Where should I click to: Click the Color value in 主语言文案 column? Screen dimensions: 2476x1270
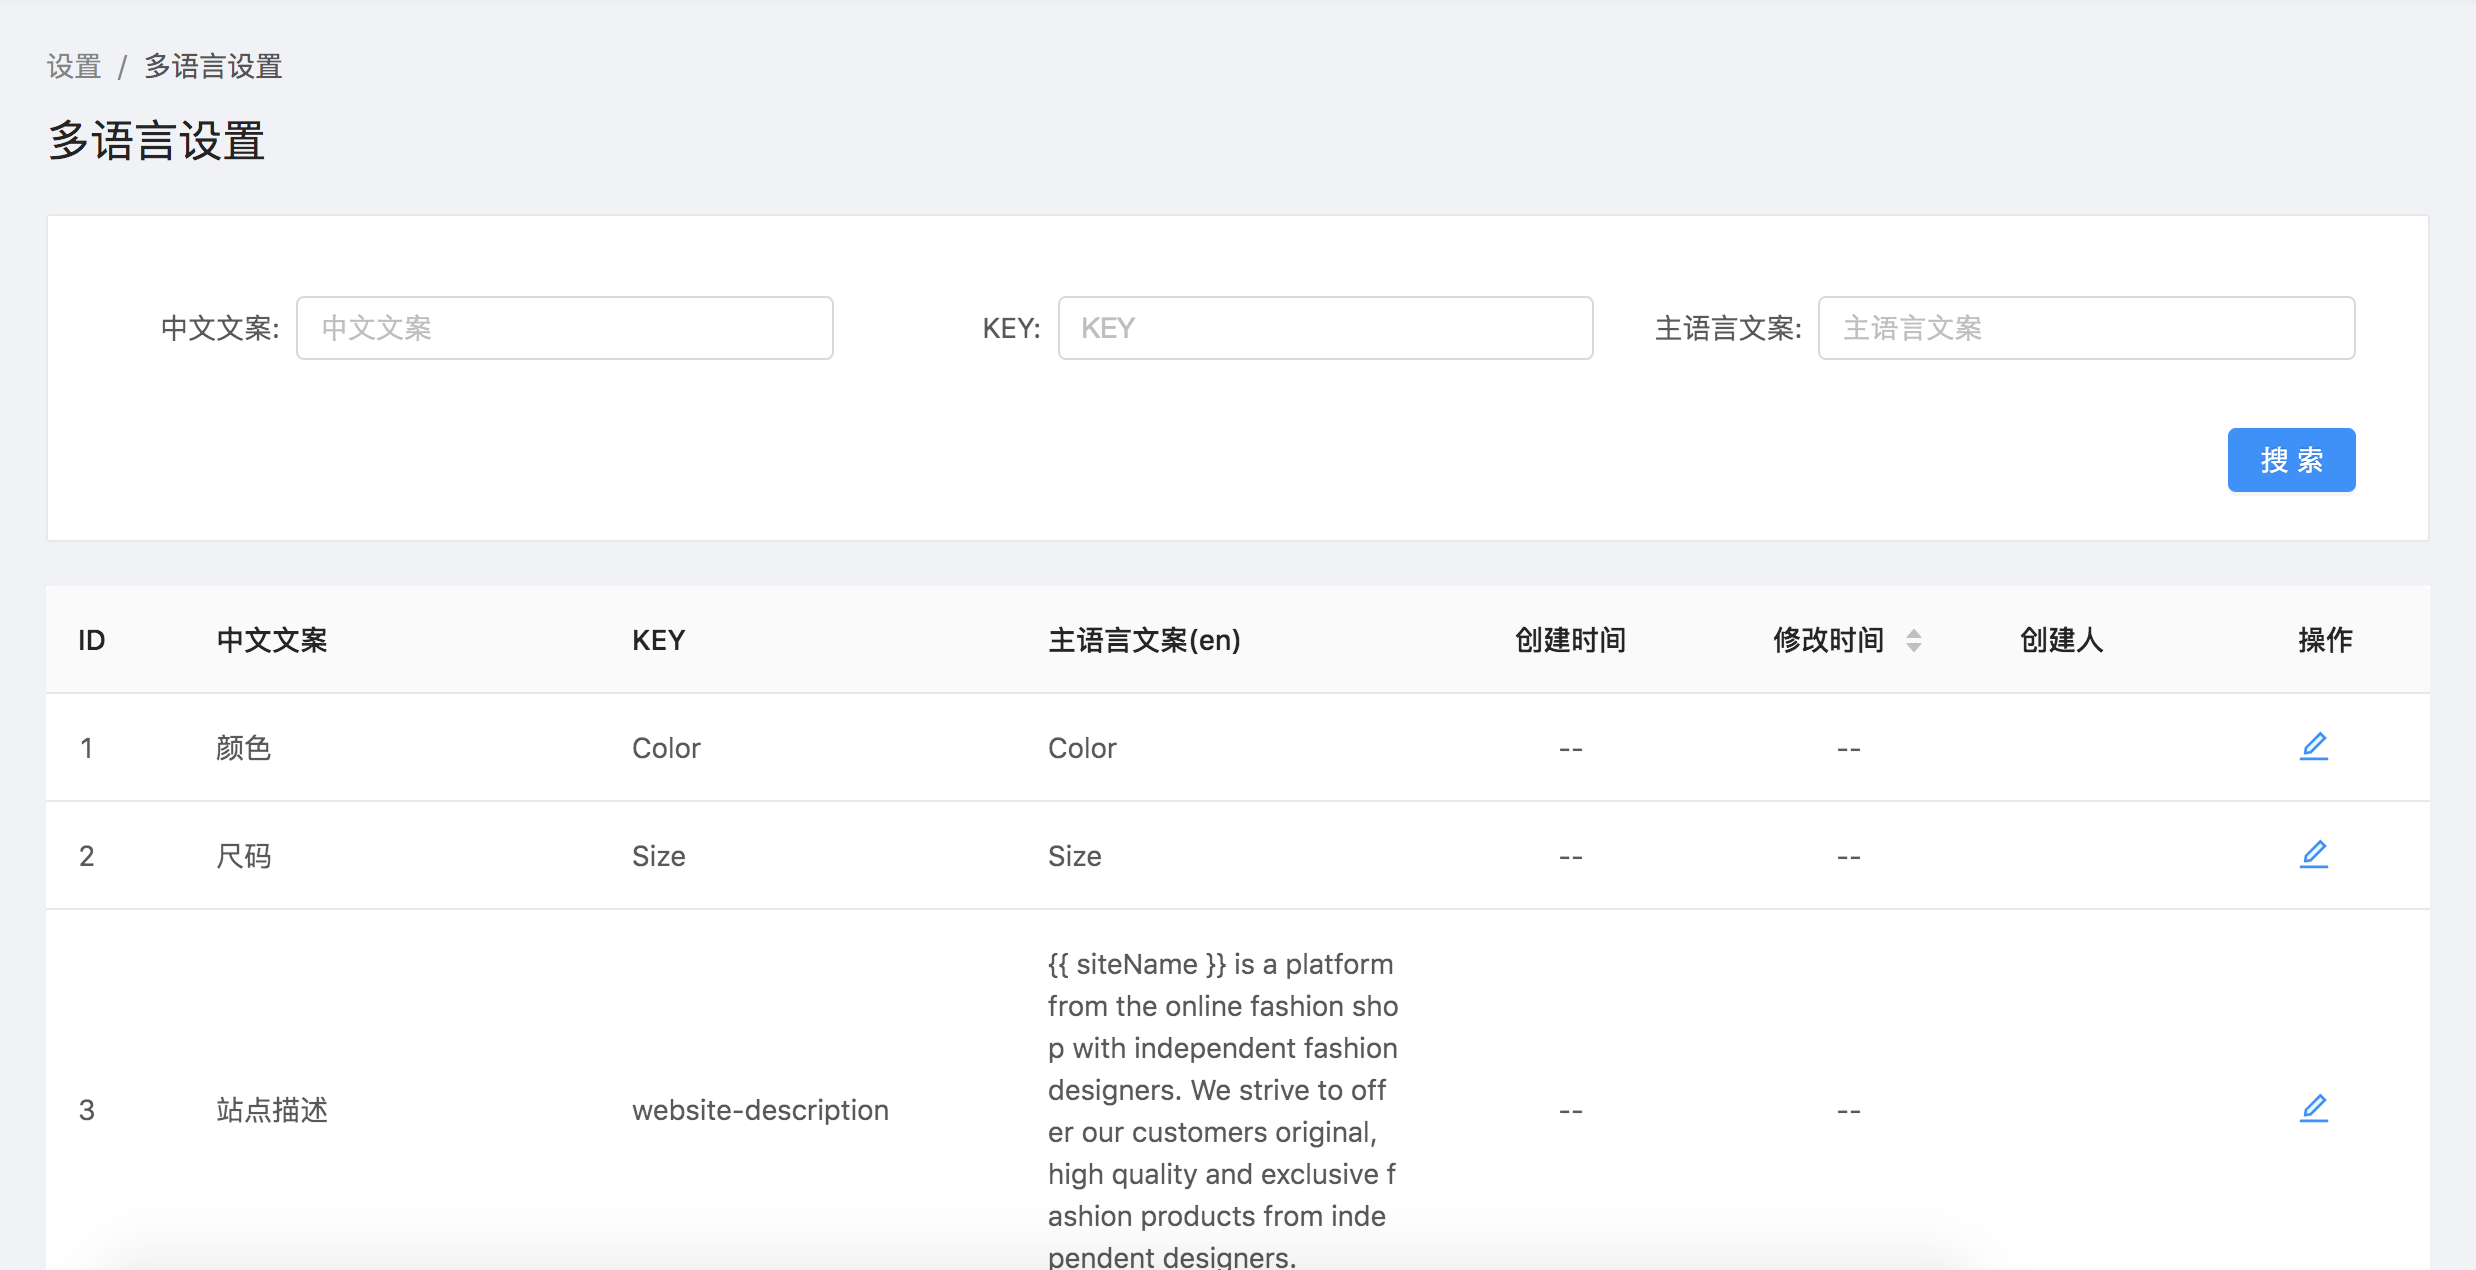pyautogui.click(x=1082, y=748)
